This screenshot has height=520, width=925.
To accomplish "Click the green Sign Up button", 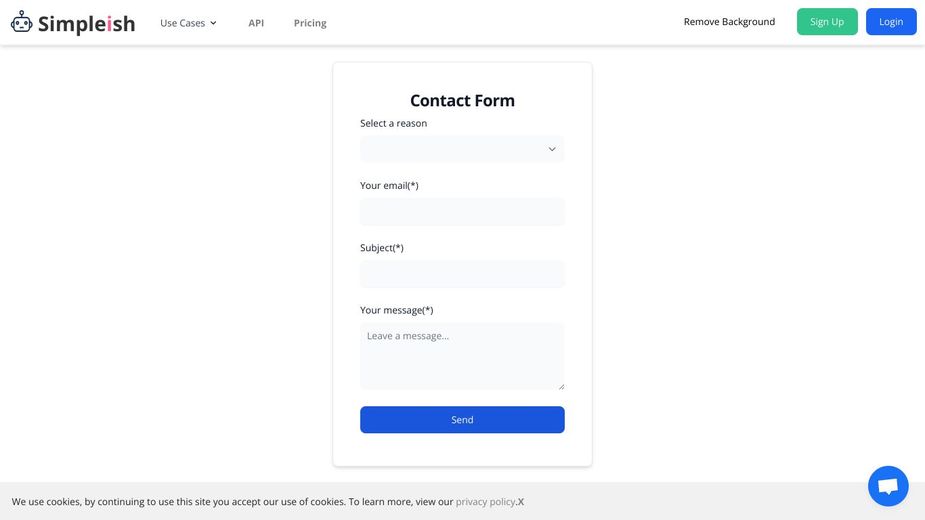I will click(x=827, y=22).
